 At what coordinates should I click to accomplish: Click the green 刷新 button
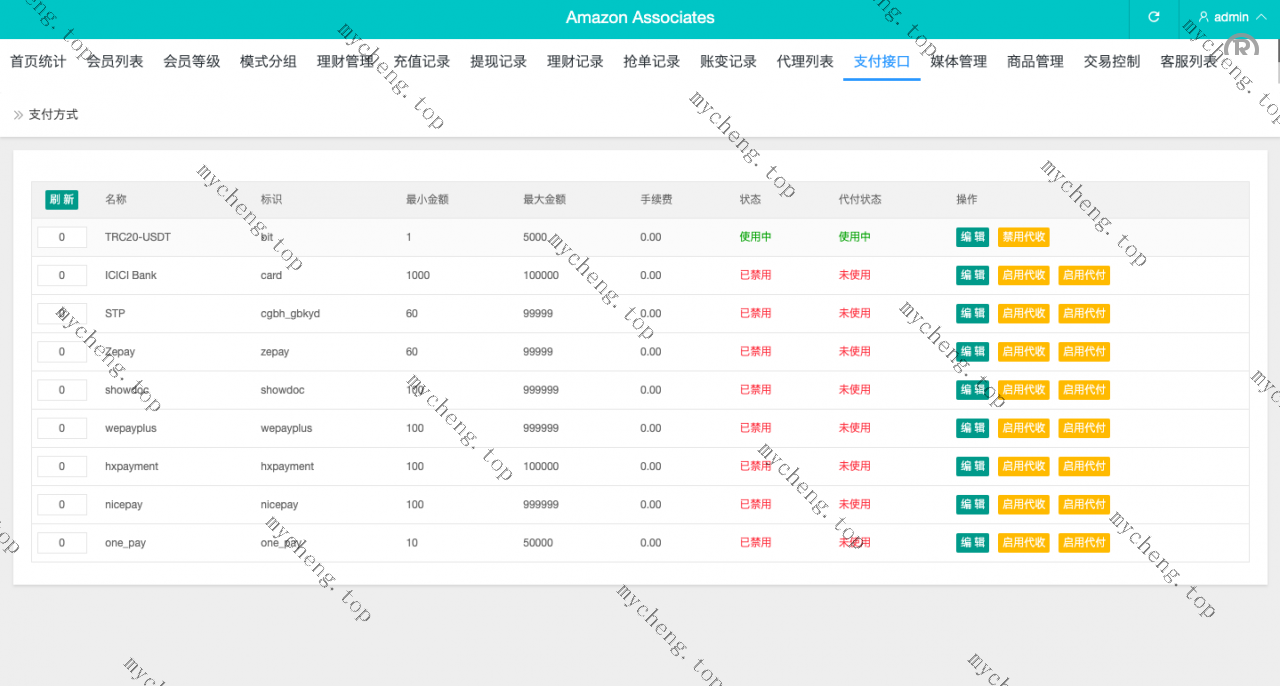click(x=61, y=199)
